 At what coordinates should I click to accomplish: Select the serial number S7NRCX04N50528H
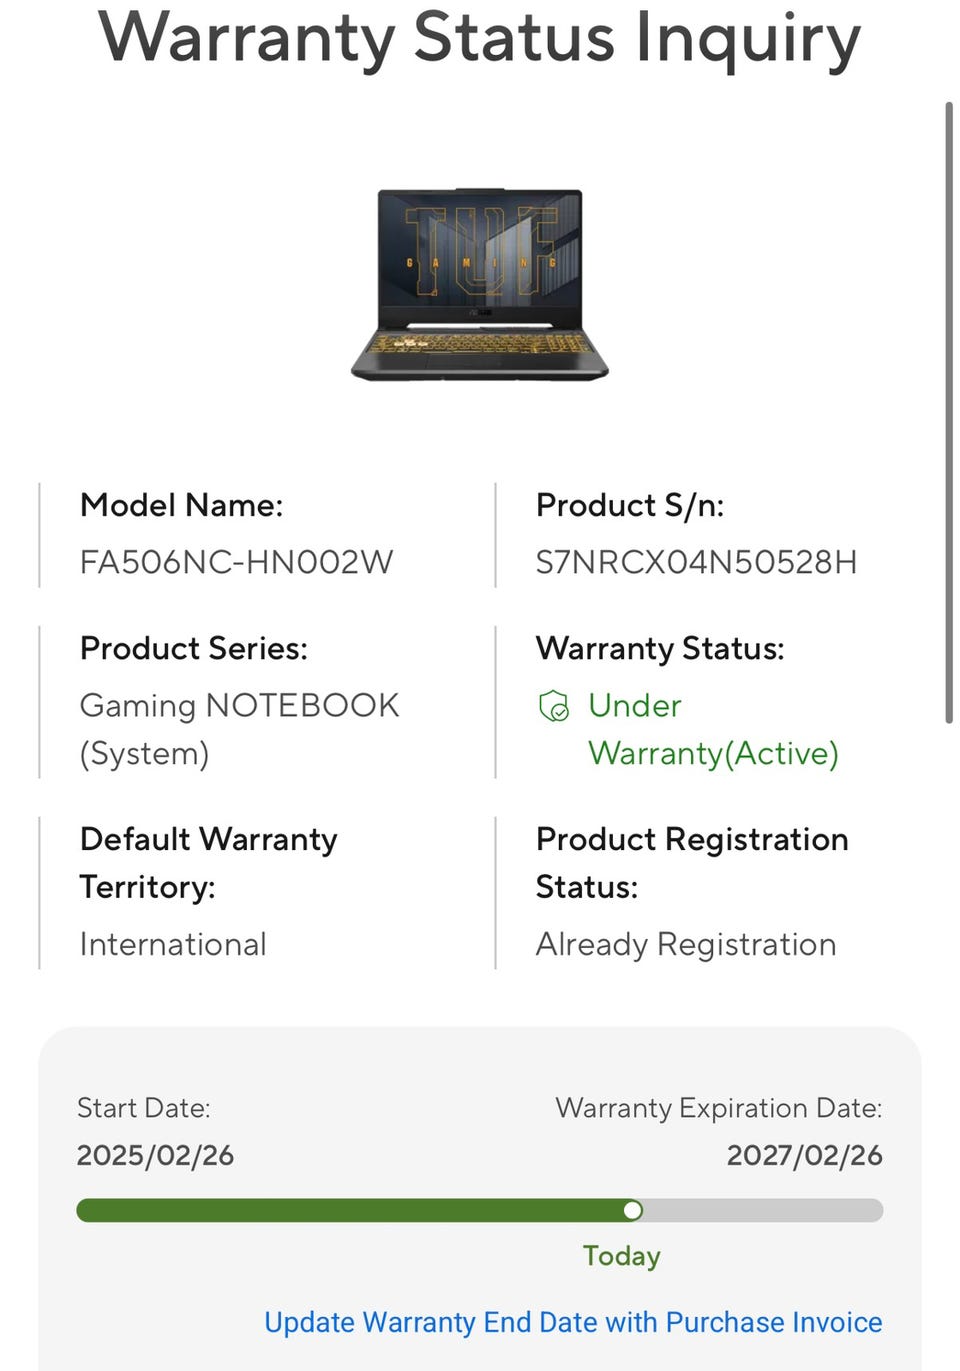click(x=696, y=562)
